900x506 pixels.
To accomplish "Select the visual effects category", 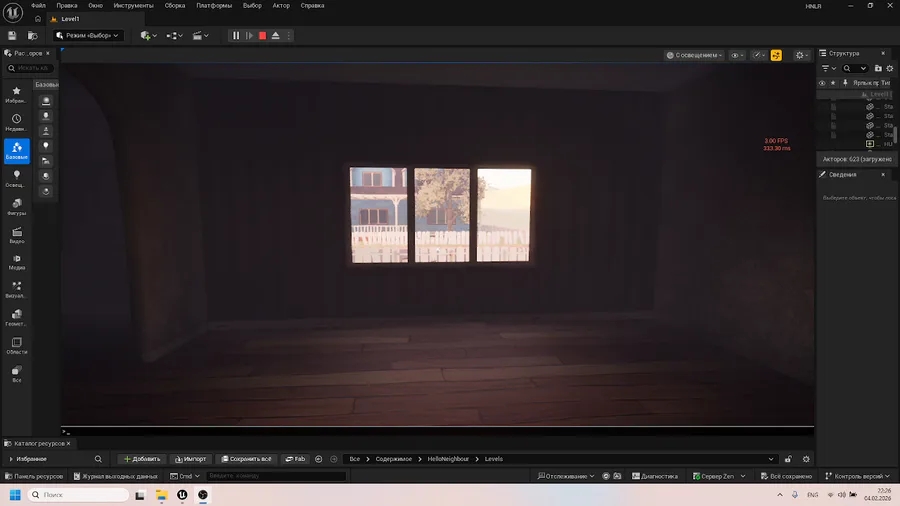I will click(17, 290).
